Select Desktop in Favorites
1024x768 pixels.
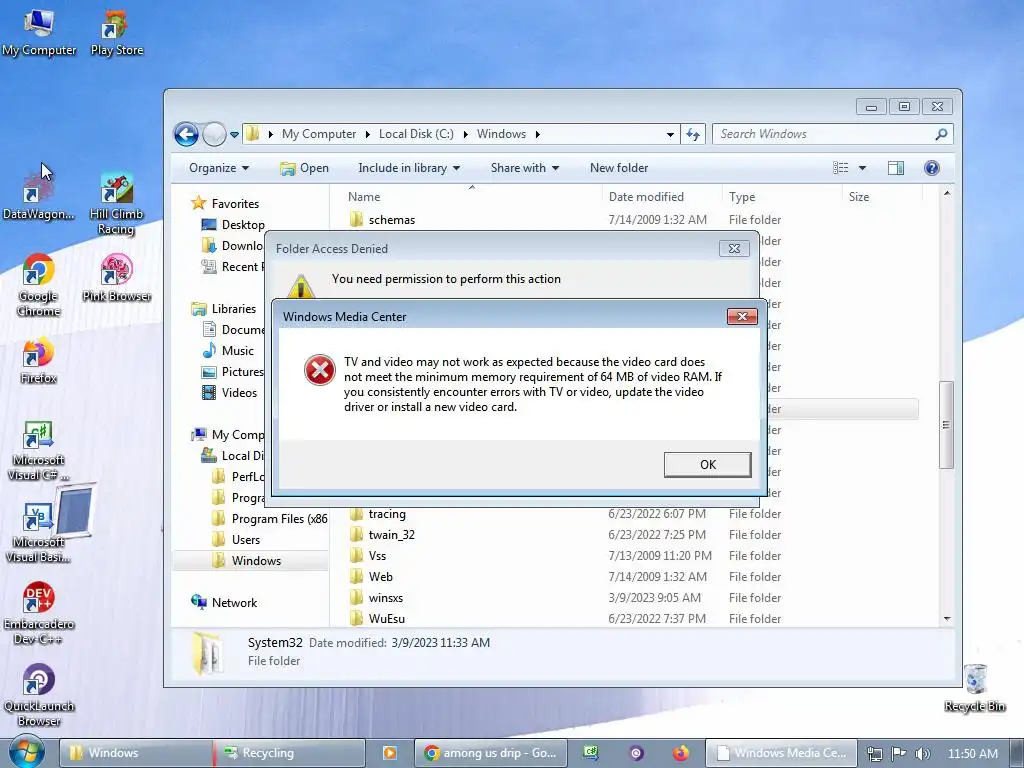point(233,225)
